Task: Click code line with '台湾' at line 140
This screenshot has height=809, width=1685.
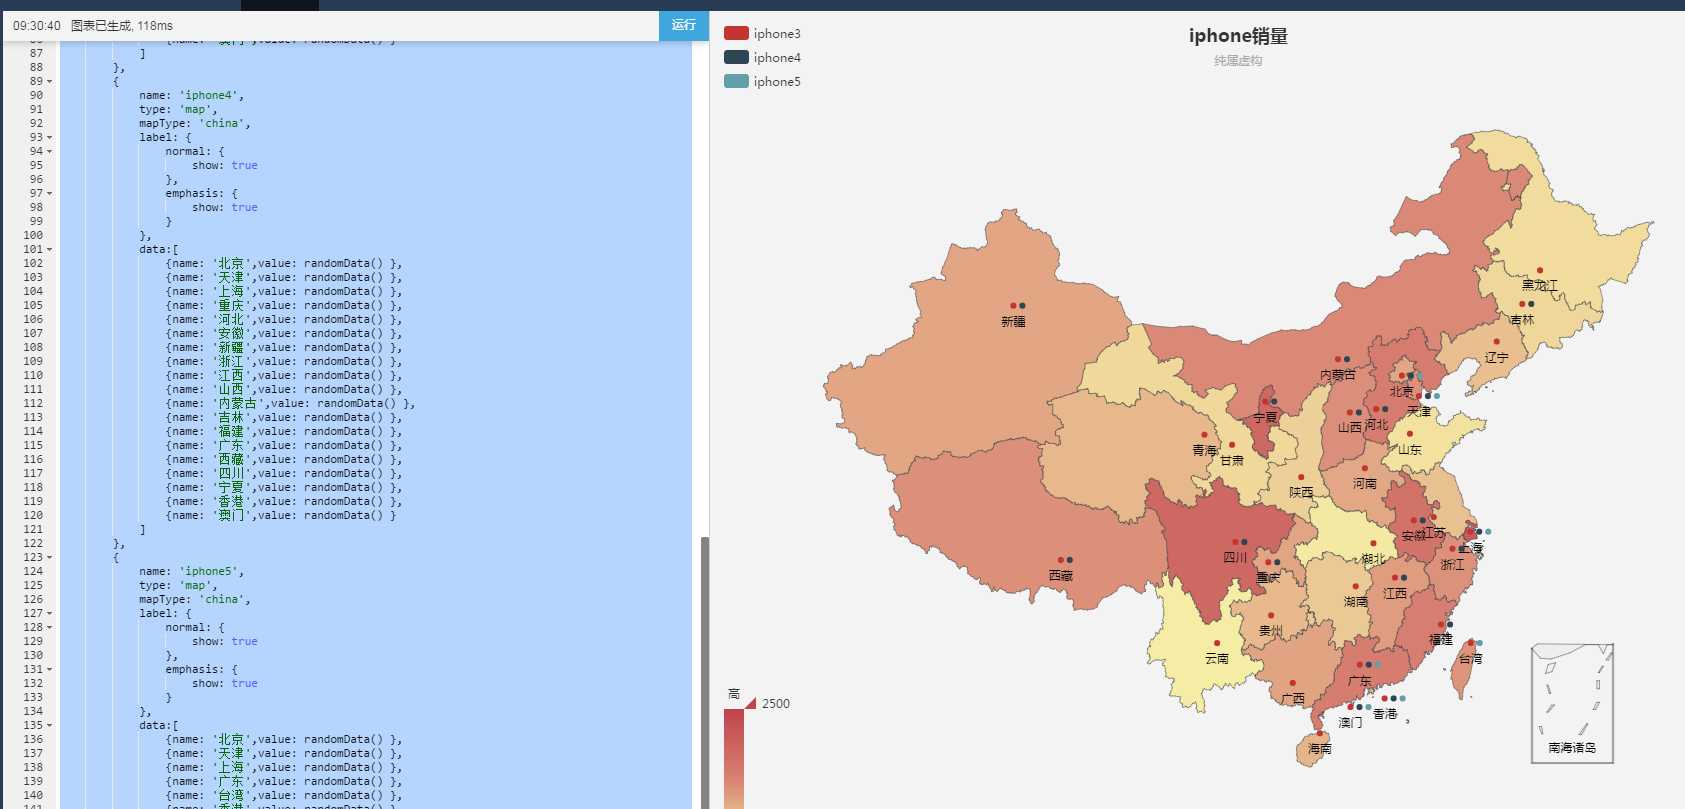Action: click(284, 795)
